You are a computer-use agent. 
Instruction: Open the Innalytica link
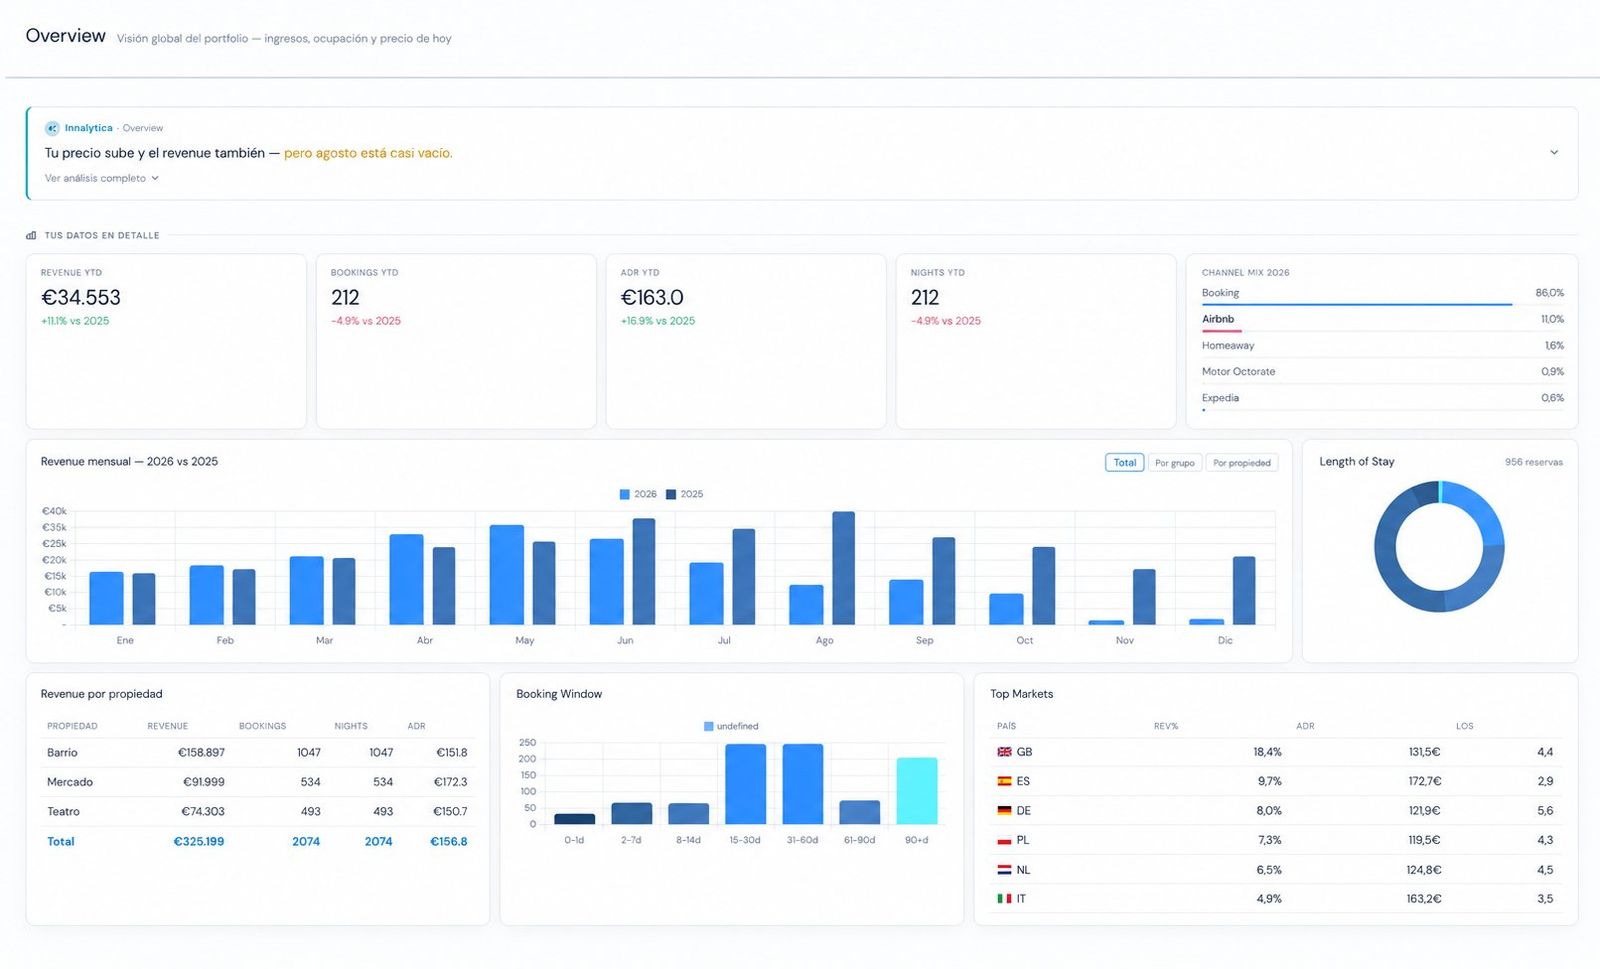pos(88,128)
